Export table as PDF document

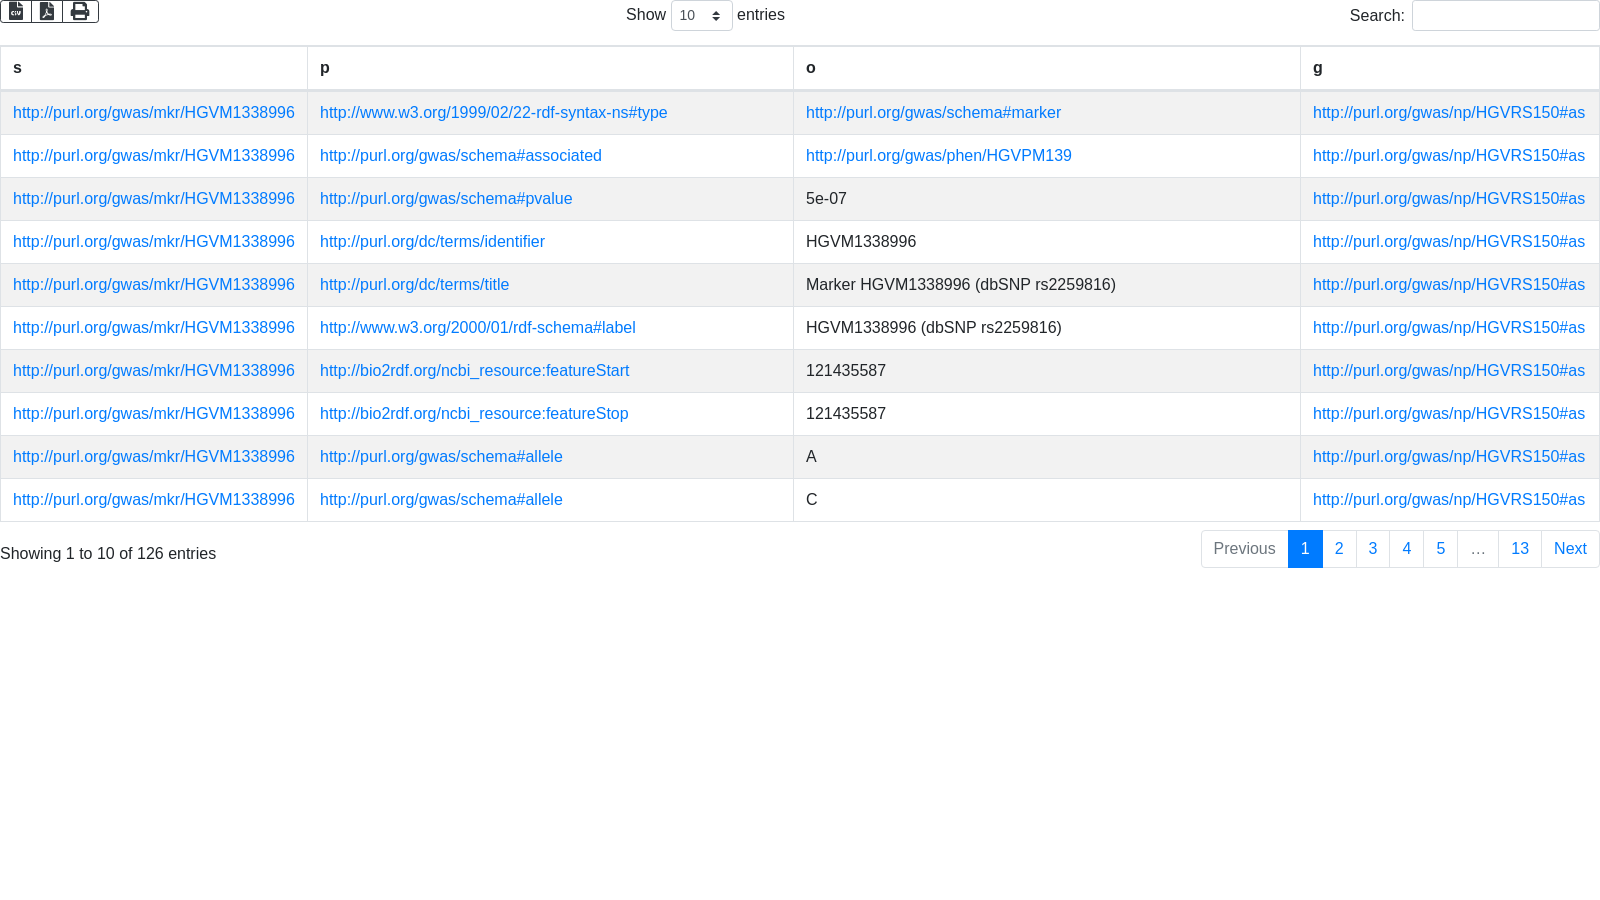(47, 11)
